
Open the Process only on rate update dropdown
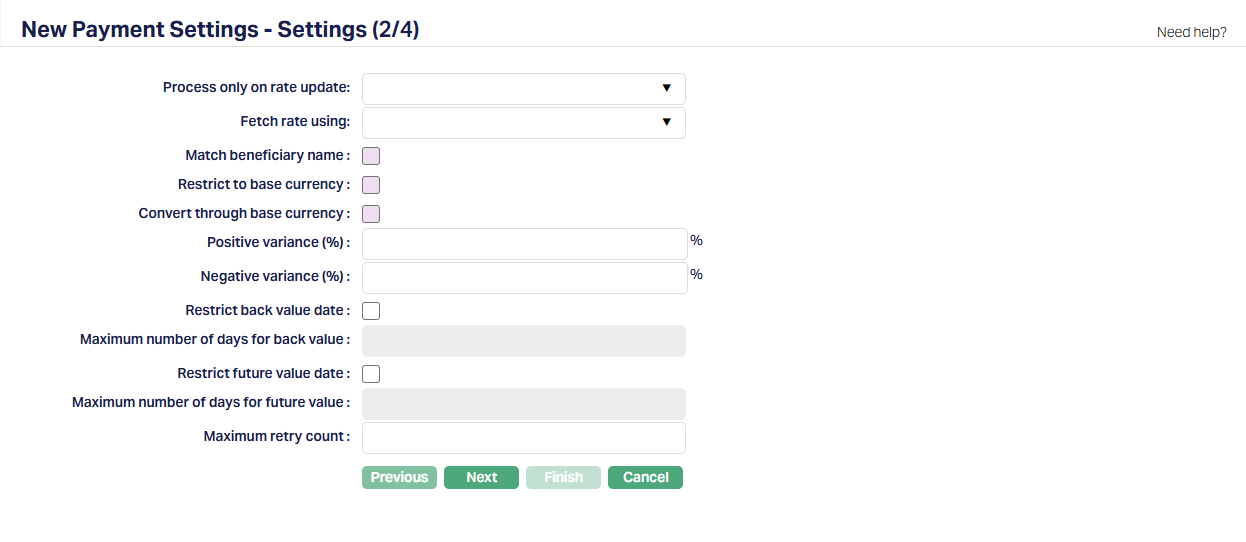point(523,89)
